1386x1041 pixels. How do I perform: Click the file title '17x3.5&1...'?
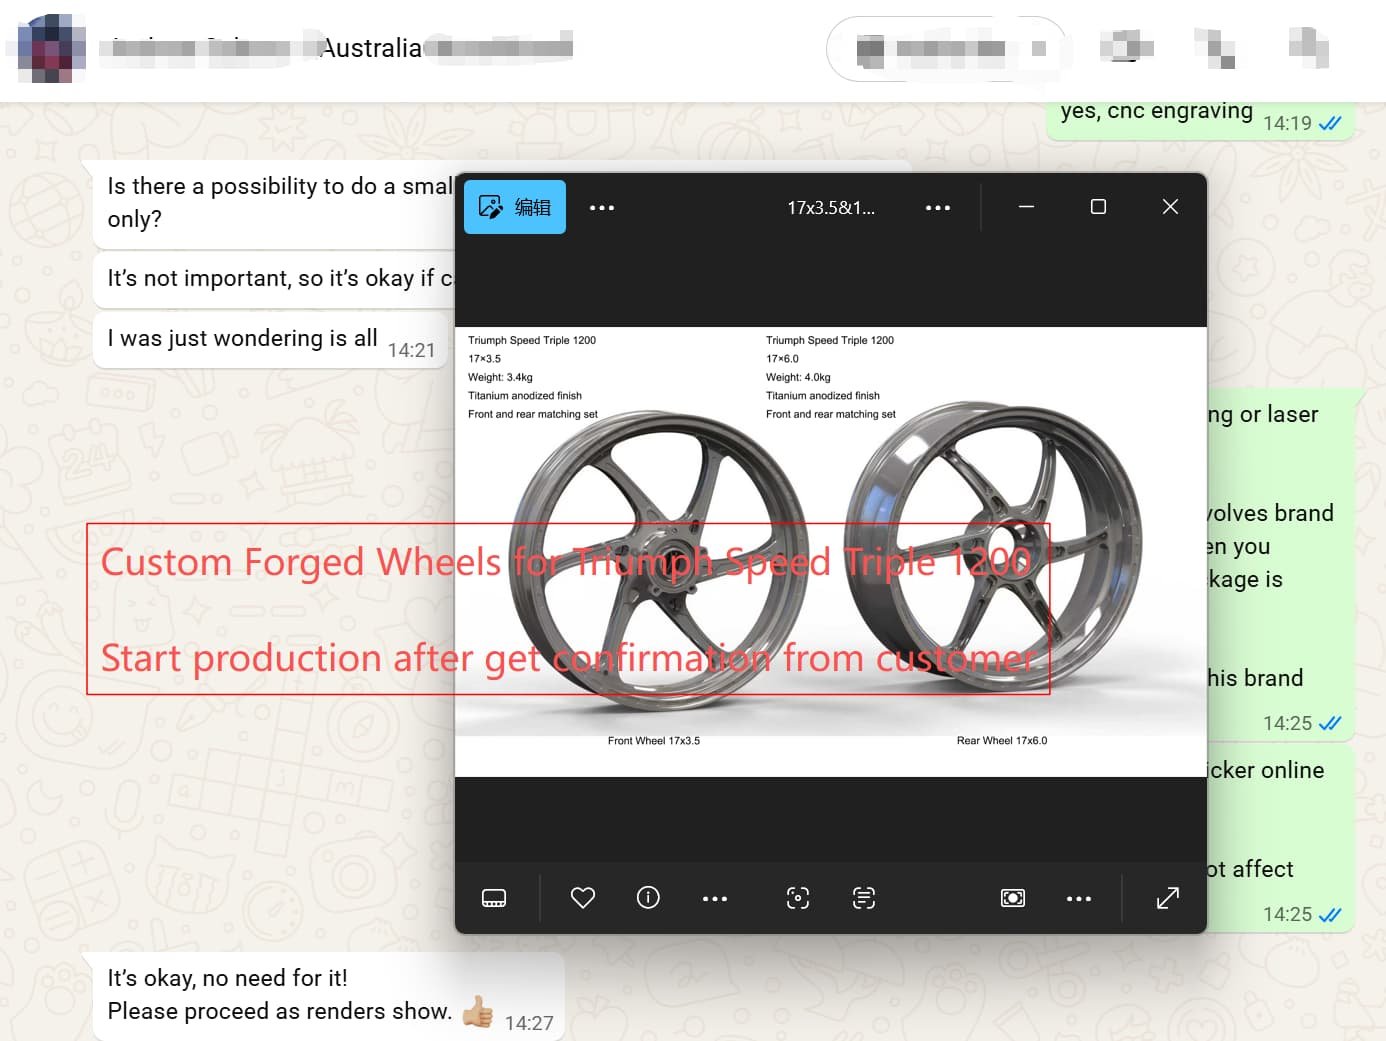830,208
